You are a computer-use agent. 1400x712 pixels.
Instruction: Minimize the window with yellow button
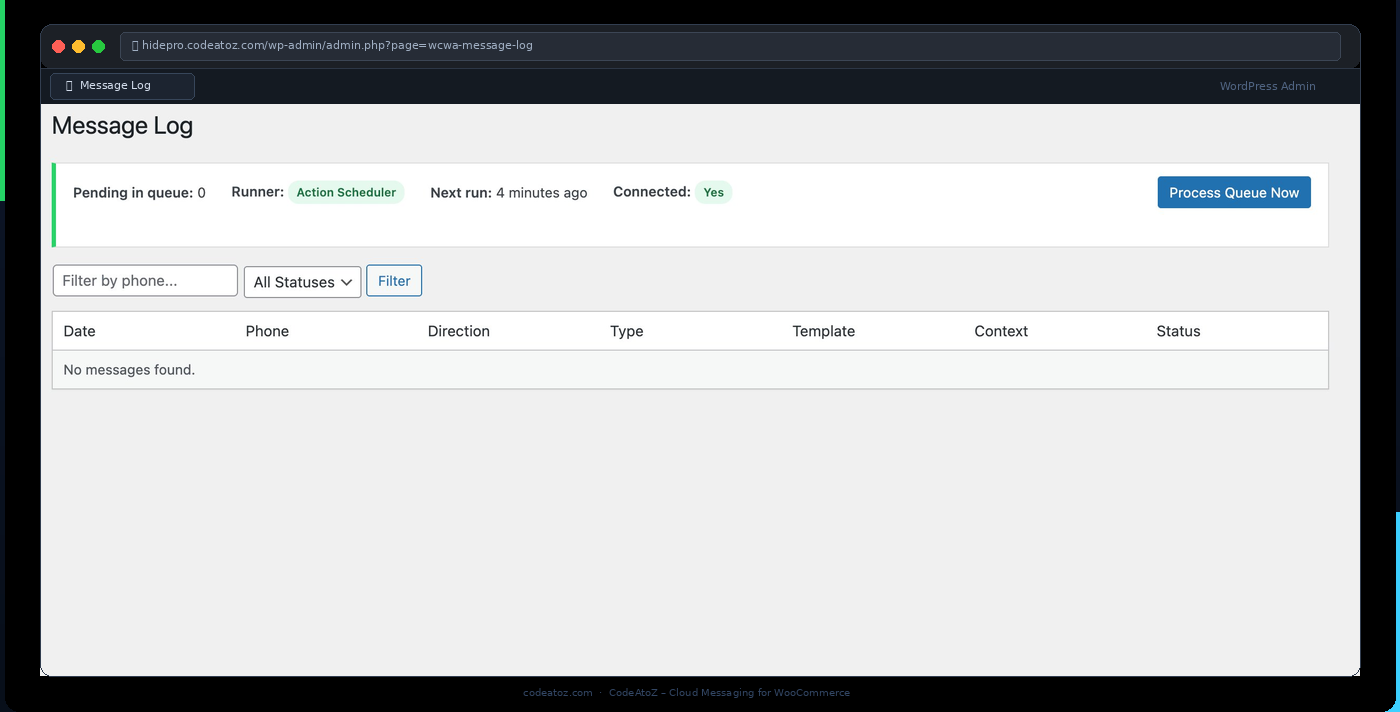pyautogui.click(x=78, y=47)
